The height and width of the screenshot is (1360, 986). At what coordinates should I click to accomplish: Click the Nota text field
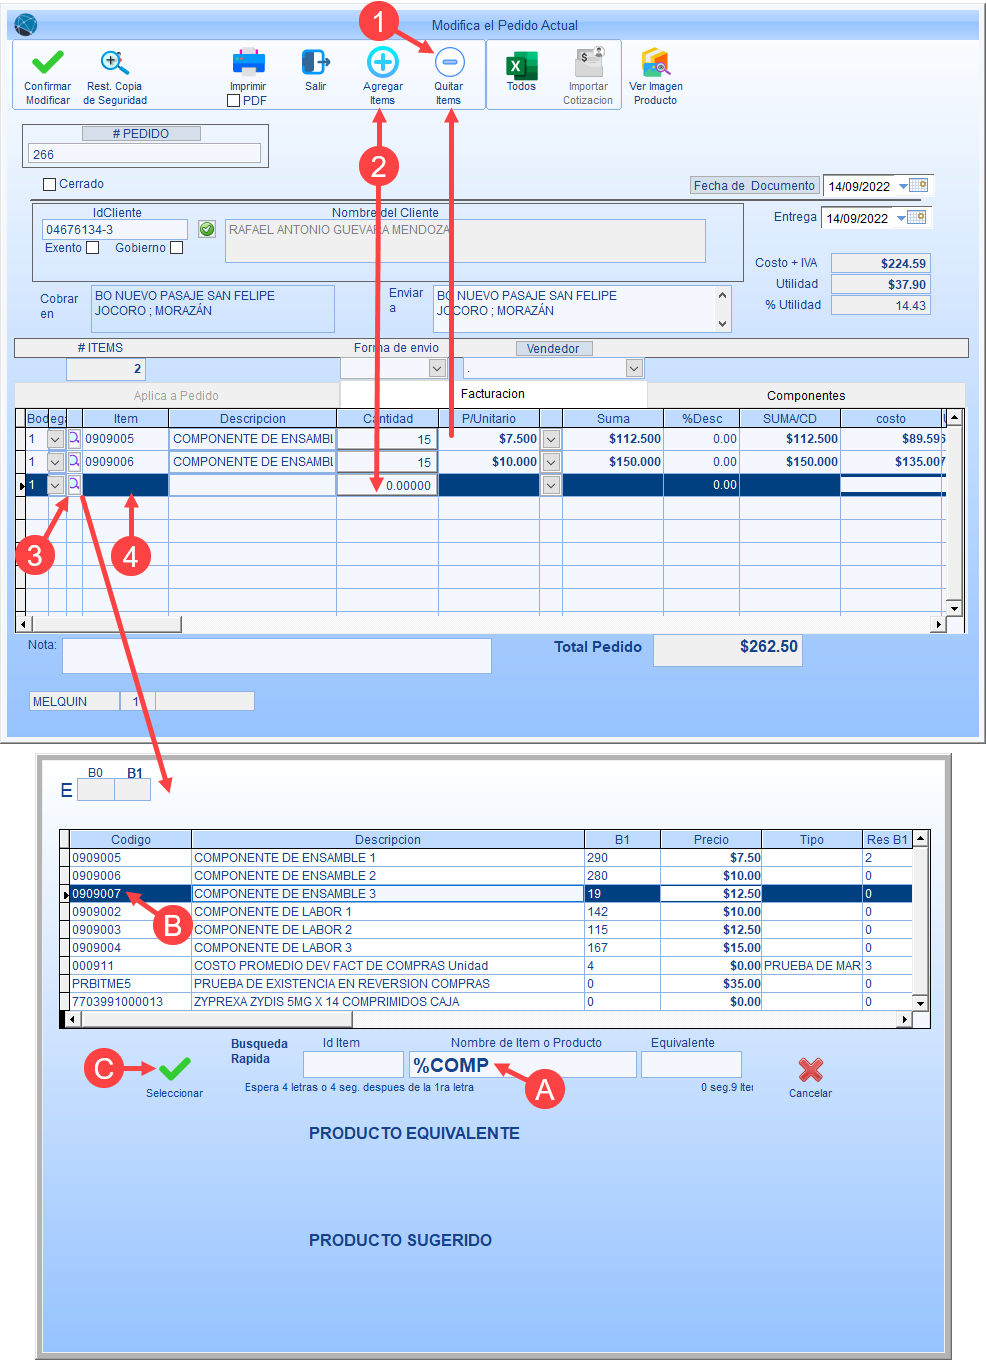click(277, 656)
